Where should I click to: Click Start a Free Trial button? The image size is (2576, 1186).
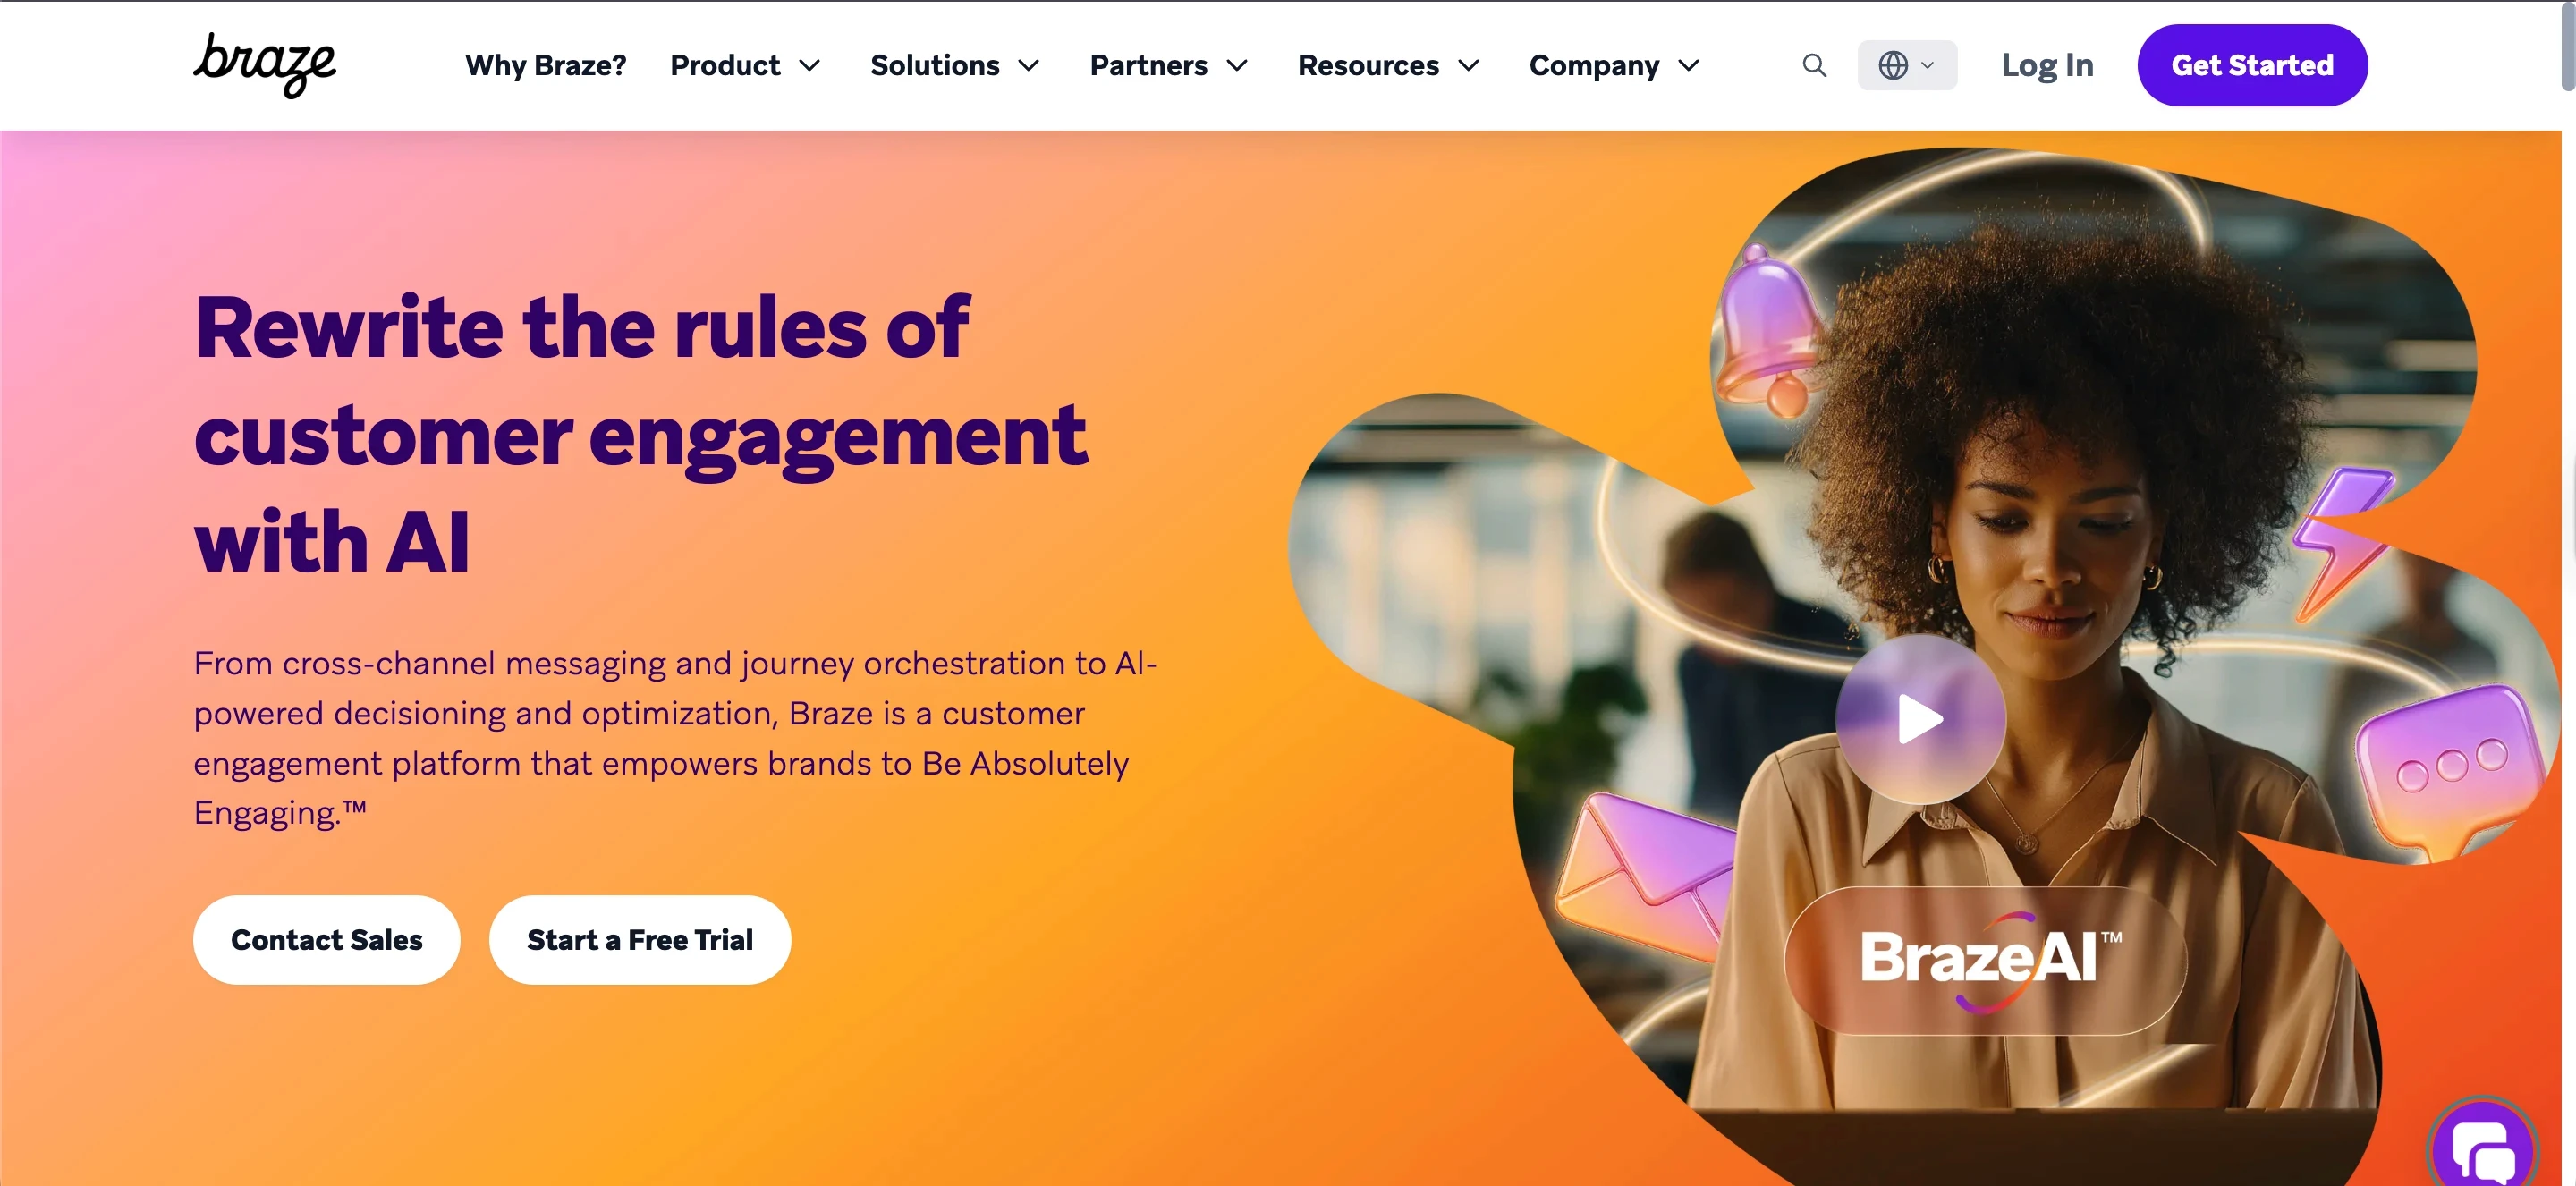coord(640,940)
